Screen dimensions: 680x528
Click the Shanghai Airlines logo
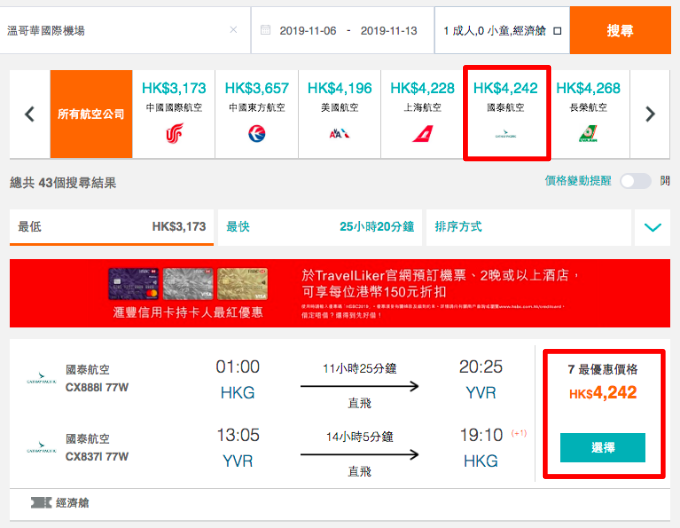(x=423, y=134)
